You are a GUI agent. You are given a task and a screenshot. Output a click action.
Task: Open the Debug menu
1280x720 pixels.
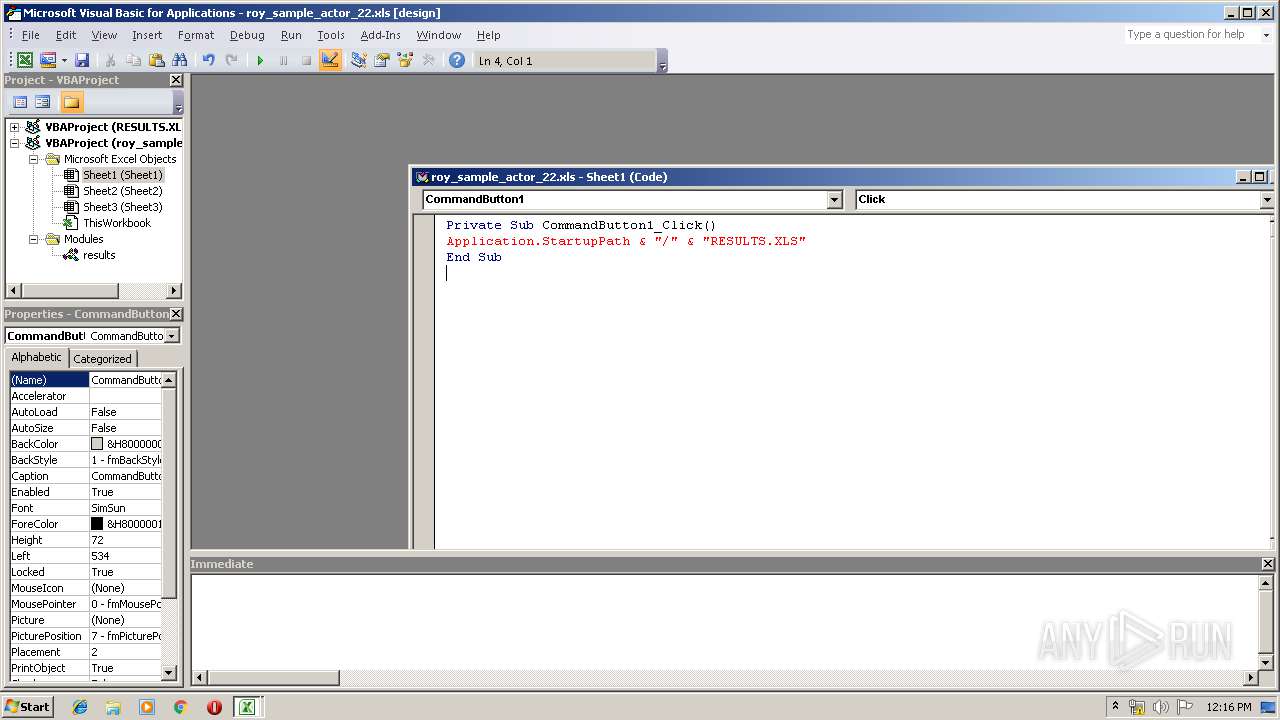tap(247, 35)
